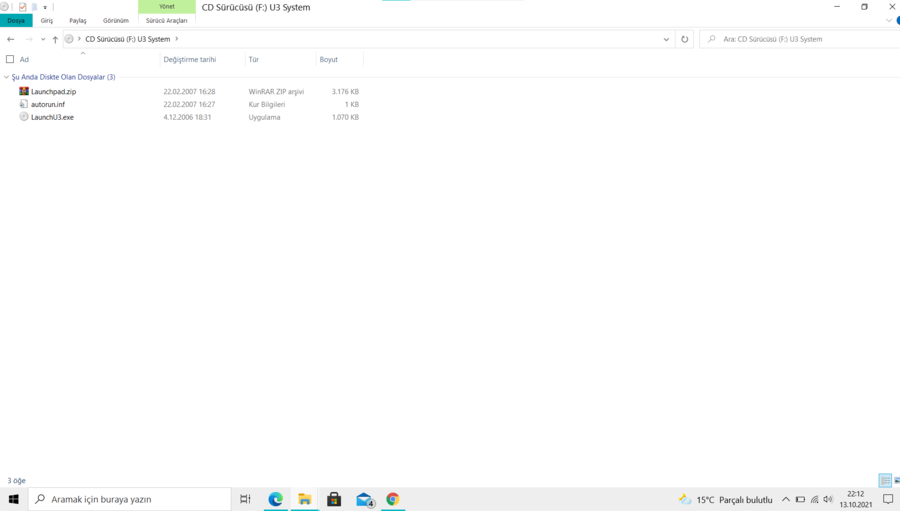Click the Uygulama type cell
The width and height of the screenshot is (900, 511).
click(x=264, y=117)
